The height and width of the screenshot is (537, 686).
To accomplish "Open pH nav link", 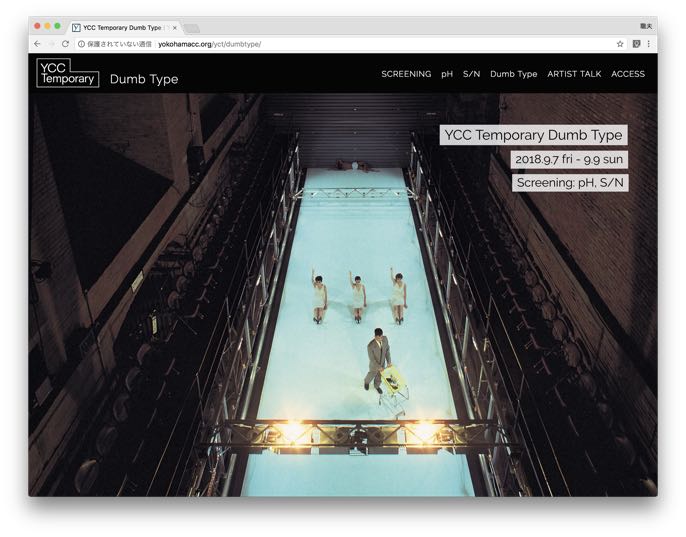I will [x=447, y=74].
